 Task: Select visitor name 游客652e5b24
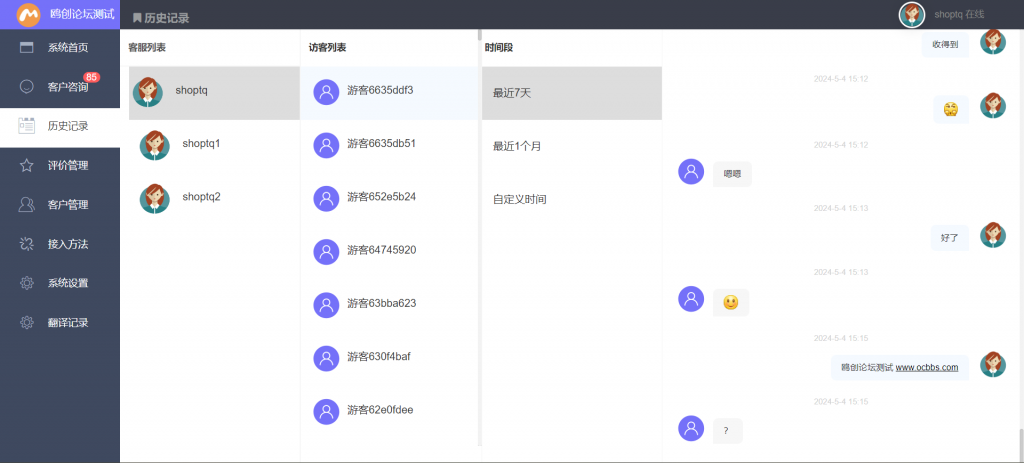click(x=381, y=197)
